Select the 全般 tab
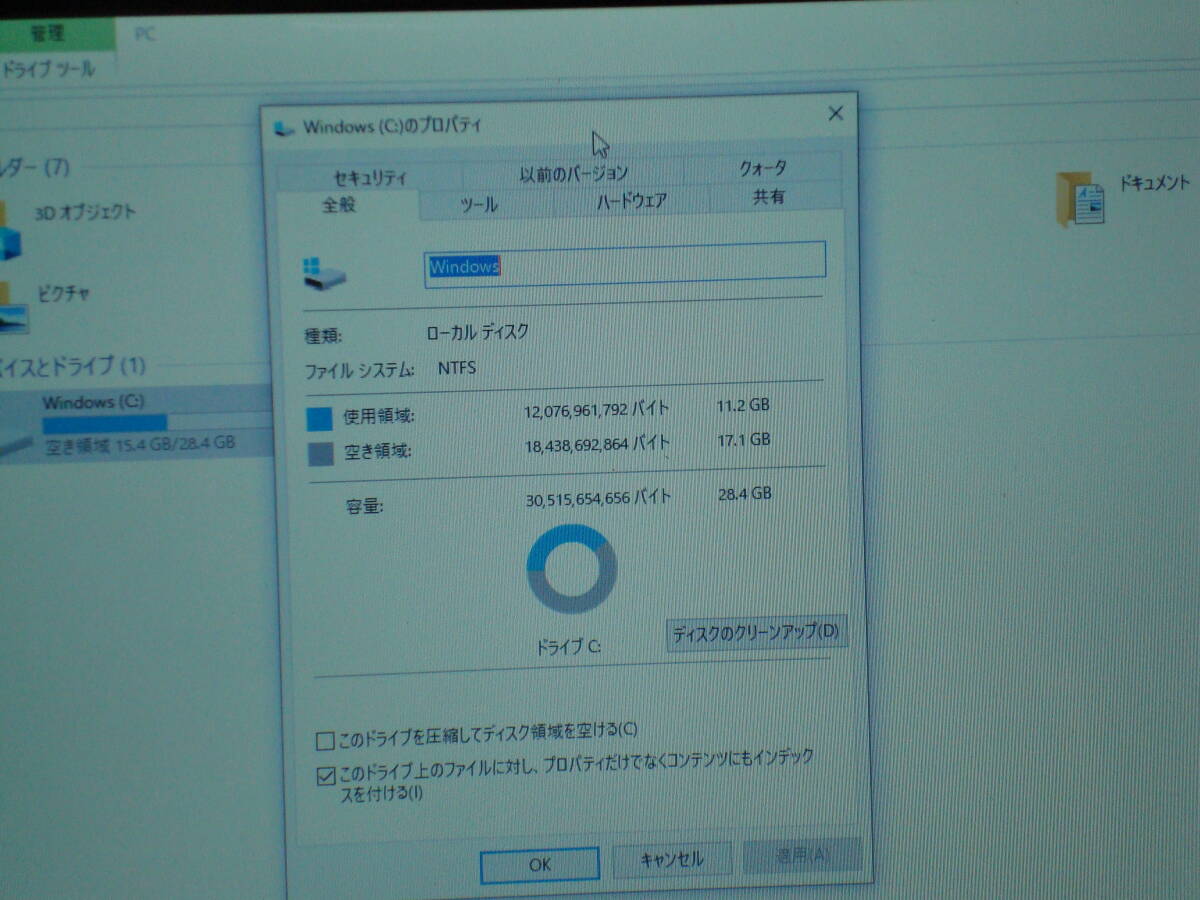 pyautogui.click(x=338, y=205)
